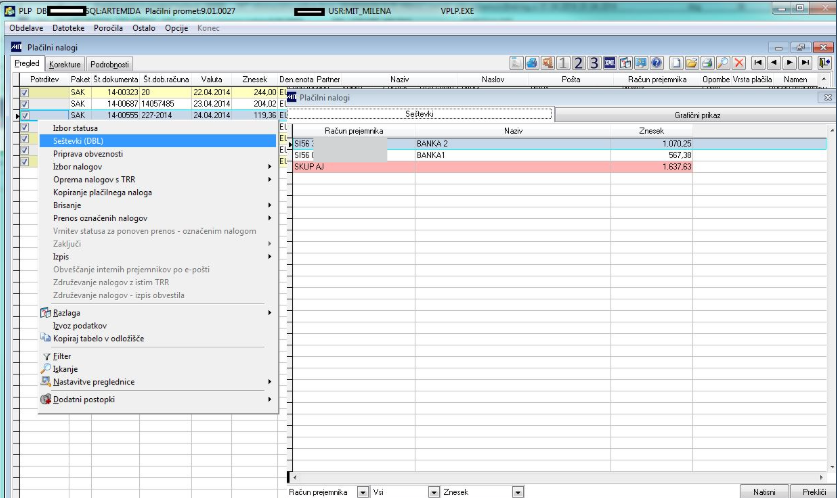Viewport: 837px width, 498px height.
Task: Click the funnel icon beside Filter
Action: coord(46,357)
